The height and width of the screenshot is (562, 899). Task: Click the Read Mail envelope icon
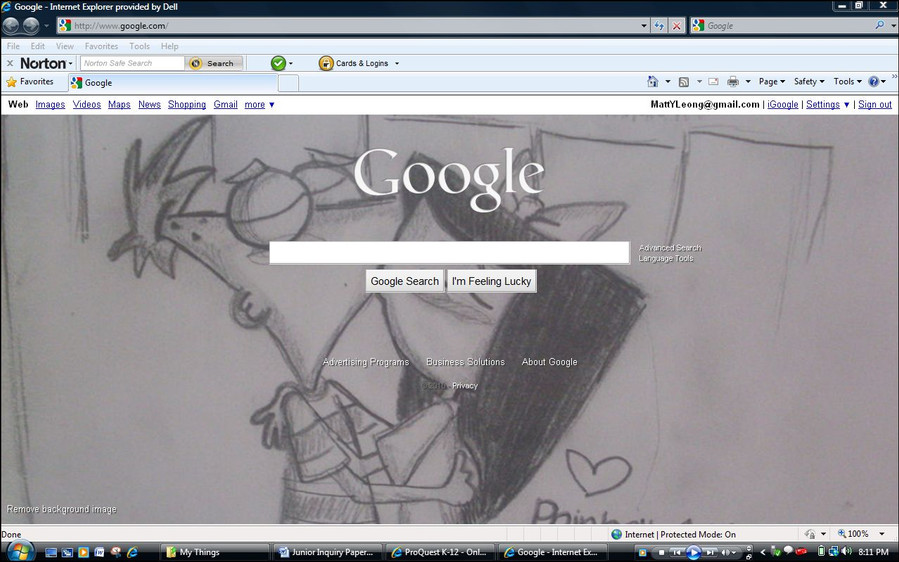point(713,82)
